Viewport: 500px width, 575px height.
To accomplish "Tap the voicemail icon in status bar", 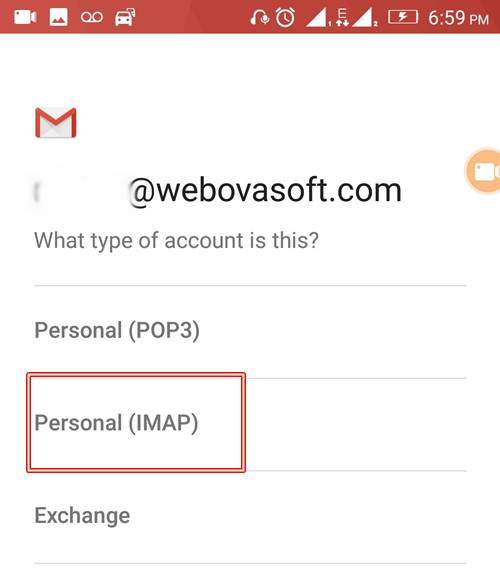I will pyautogui.click(x=92, y=17).
